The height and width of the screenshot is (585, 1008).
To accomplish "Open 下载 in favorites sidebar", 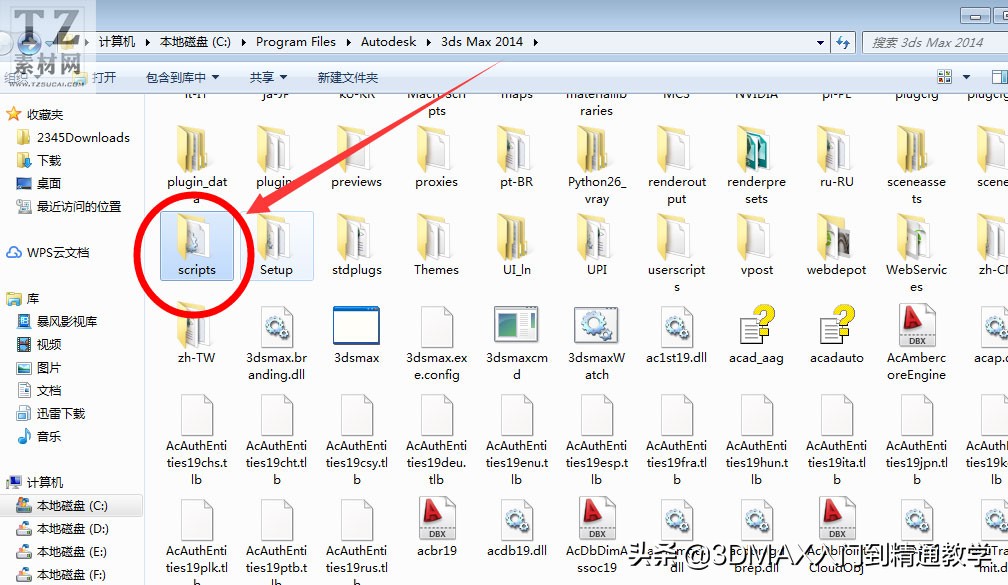I will click(x=39, y=161).
